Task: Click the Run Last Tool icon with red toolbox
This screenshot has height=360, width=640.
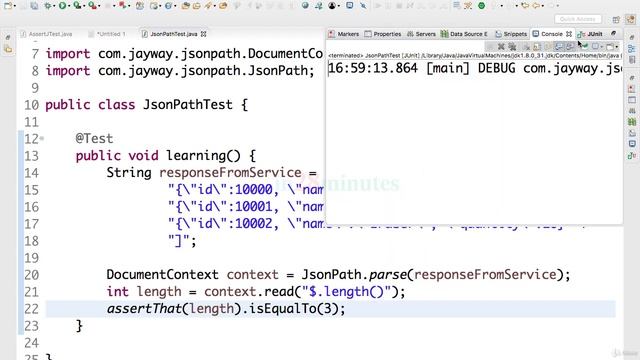Action: click(93, 6)
